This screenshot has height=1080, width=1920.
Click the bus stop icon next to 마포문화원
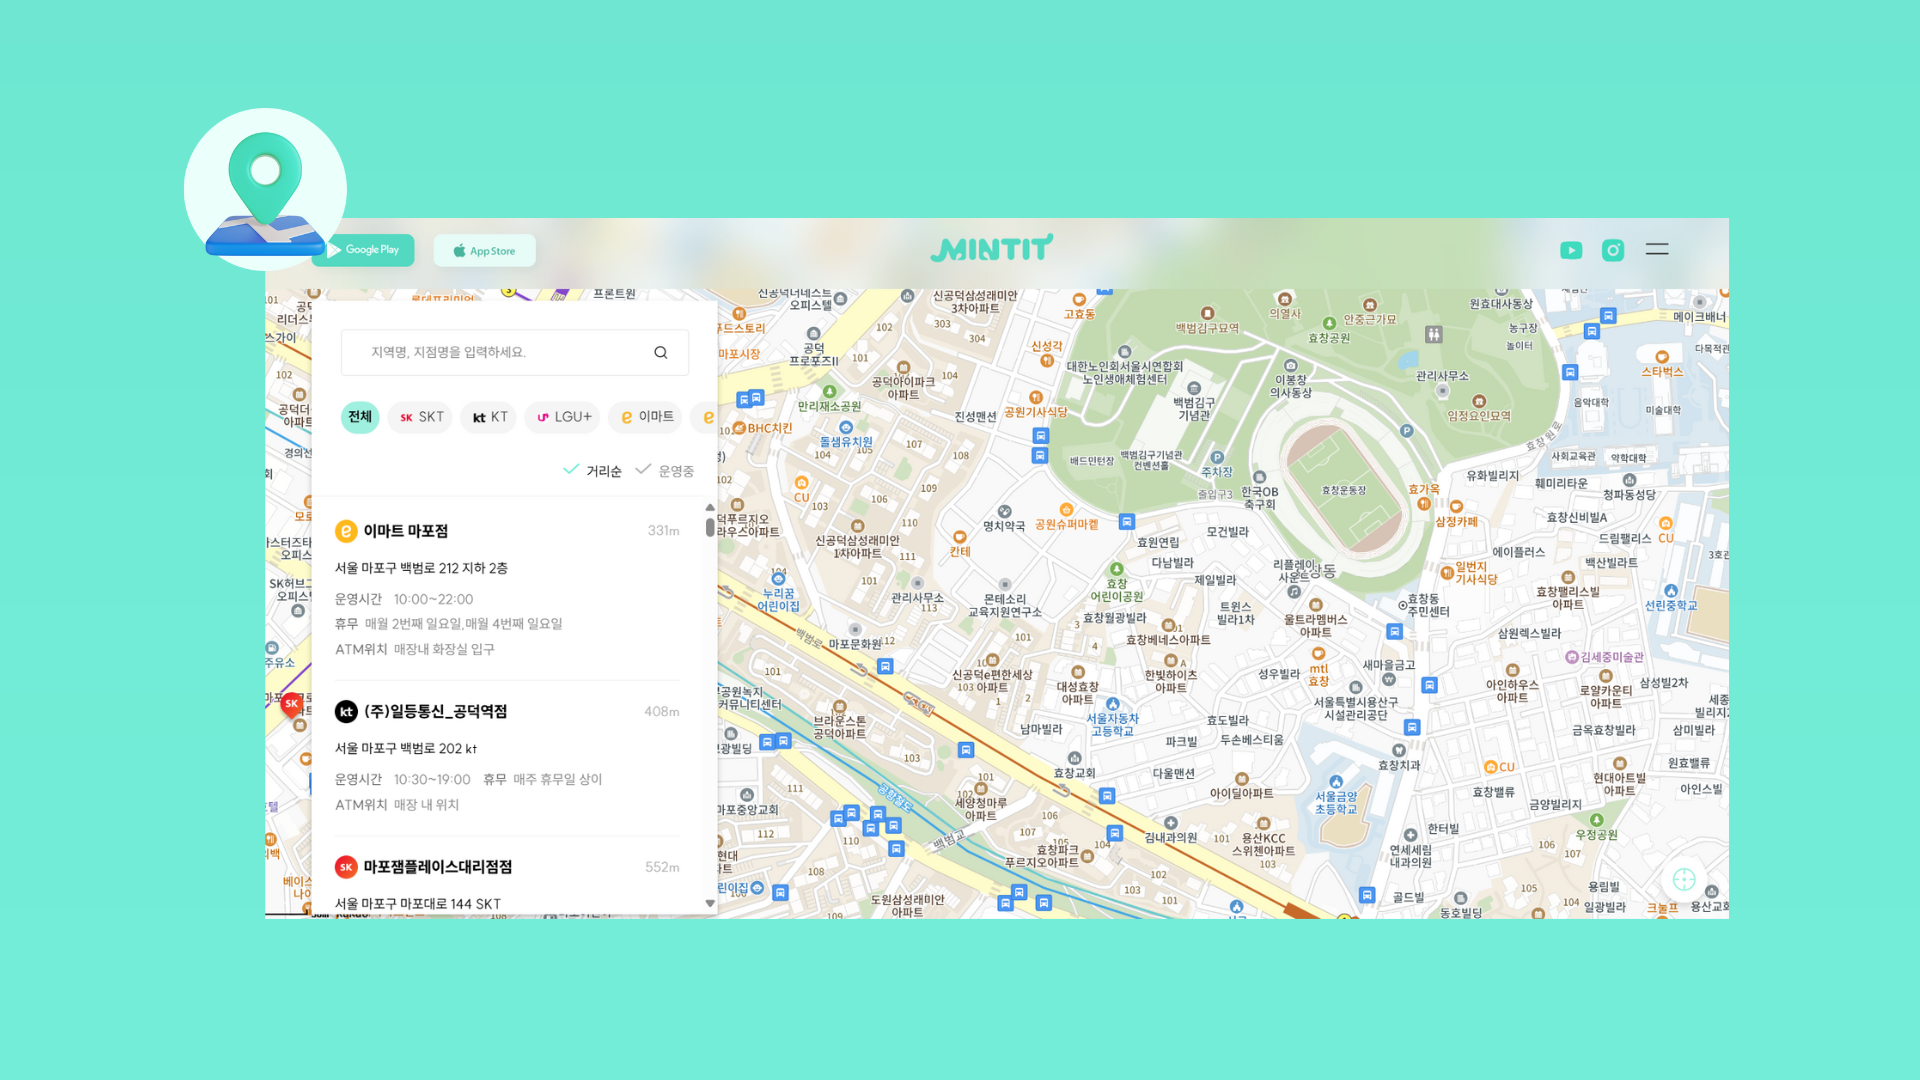[885, 666]
